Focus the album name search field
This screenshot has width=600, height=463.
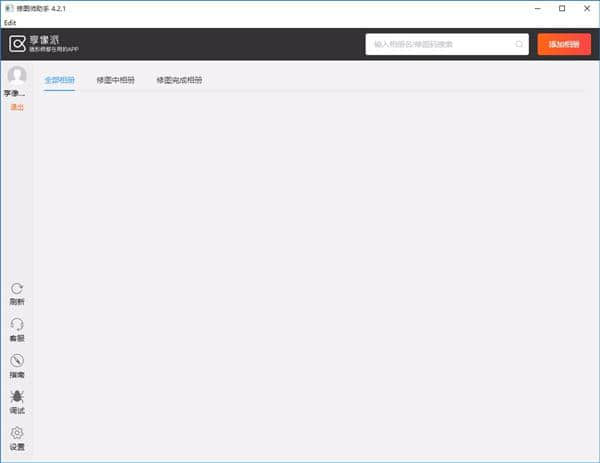point(447,44)
